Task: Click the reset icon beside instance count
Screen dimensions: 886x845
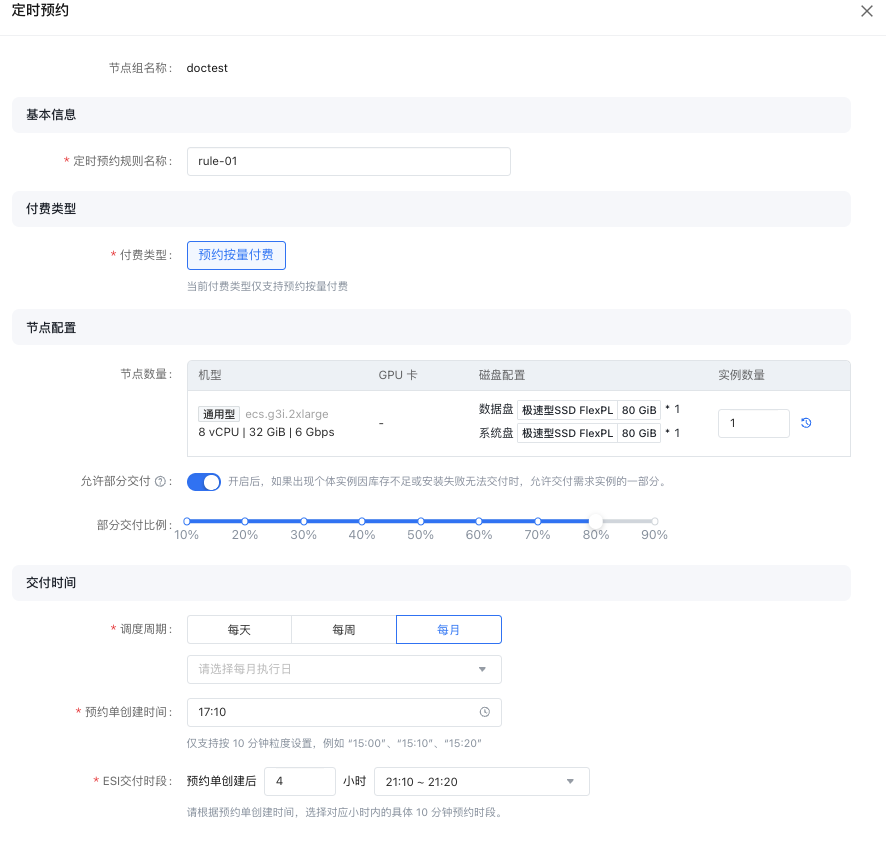Action: (806, 423)
